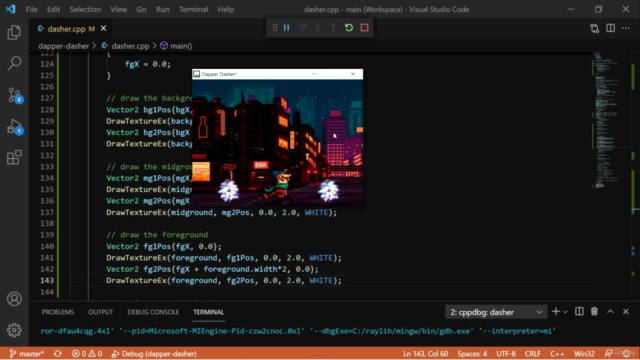Image resolution: width=640 pixels, height=360 pixels.
Task: Click the Step Into debug button
Action: coord(318,28)
